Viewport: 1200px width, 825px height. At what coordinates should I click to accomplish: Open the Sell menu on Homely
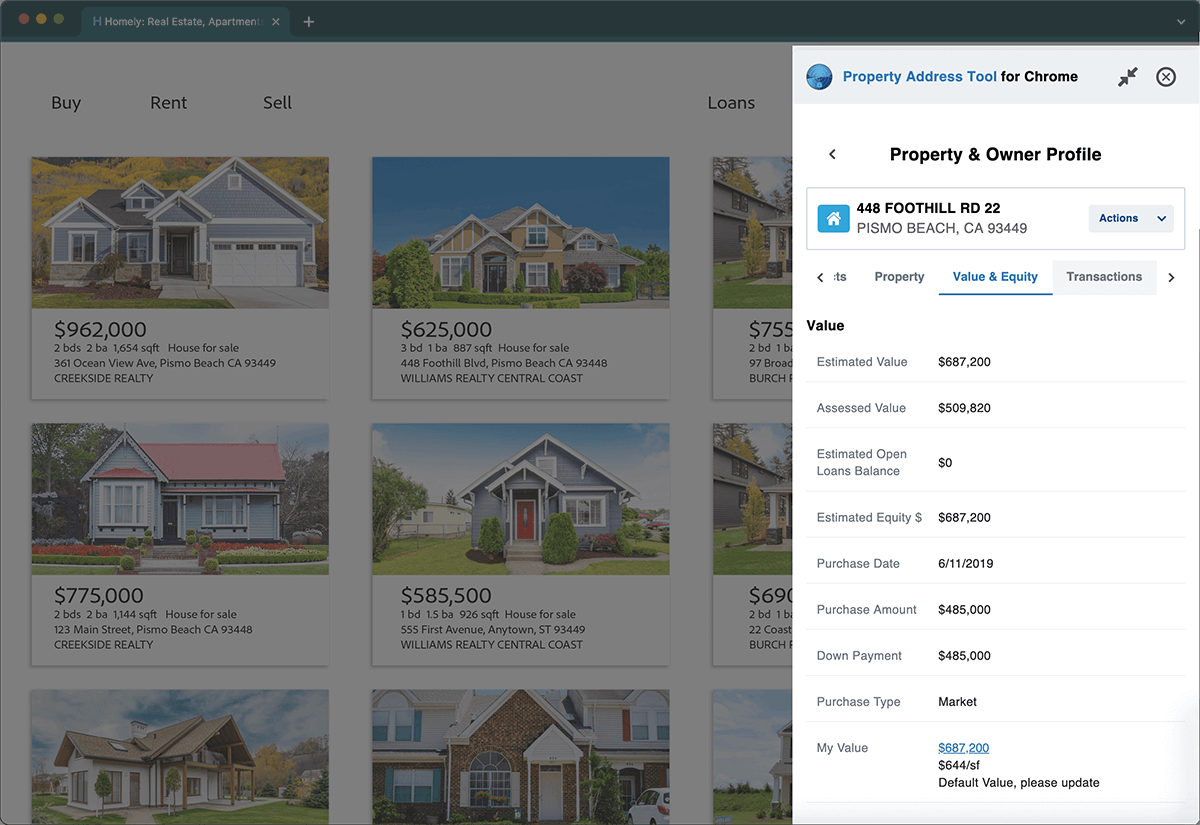277,102
